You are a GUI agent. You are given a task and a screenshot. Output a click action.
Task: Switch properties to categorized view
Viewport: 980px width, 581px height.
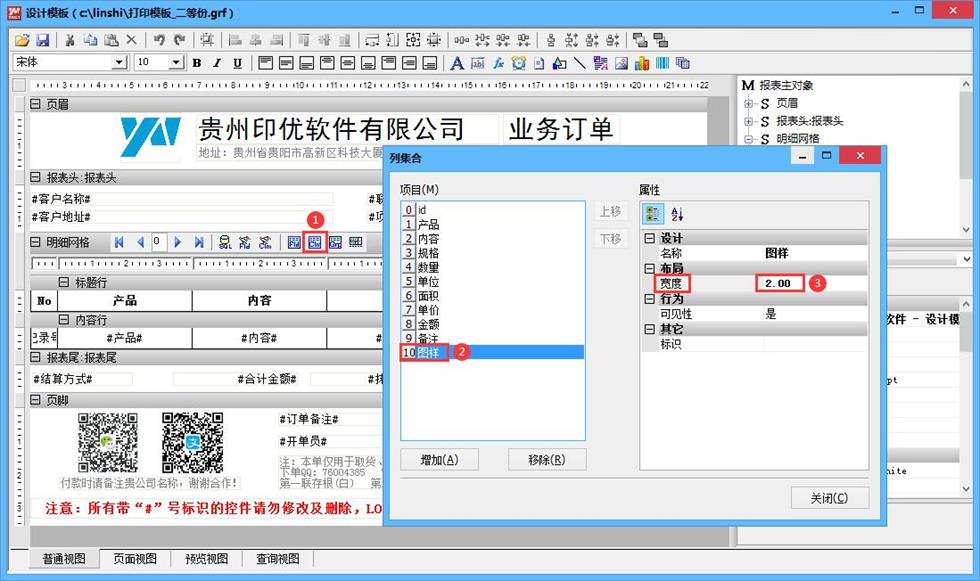(x=652, y=214)
